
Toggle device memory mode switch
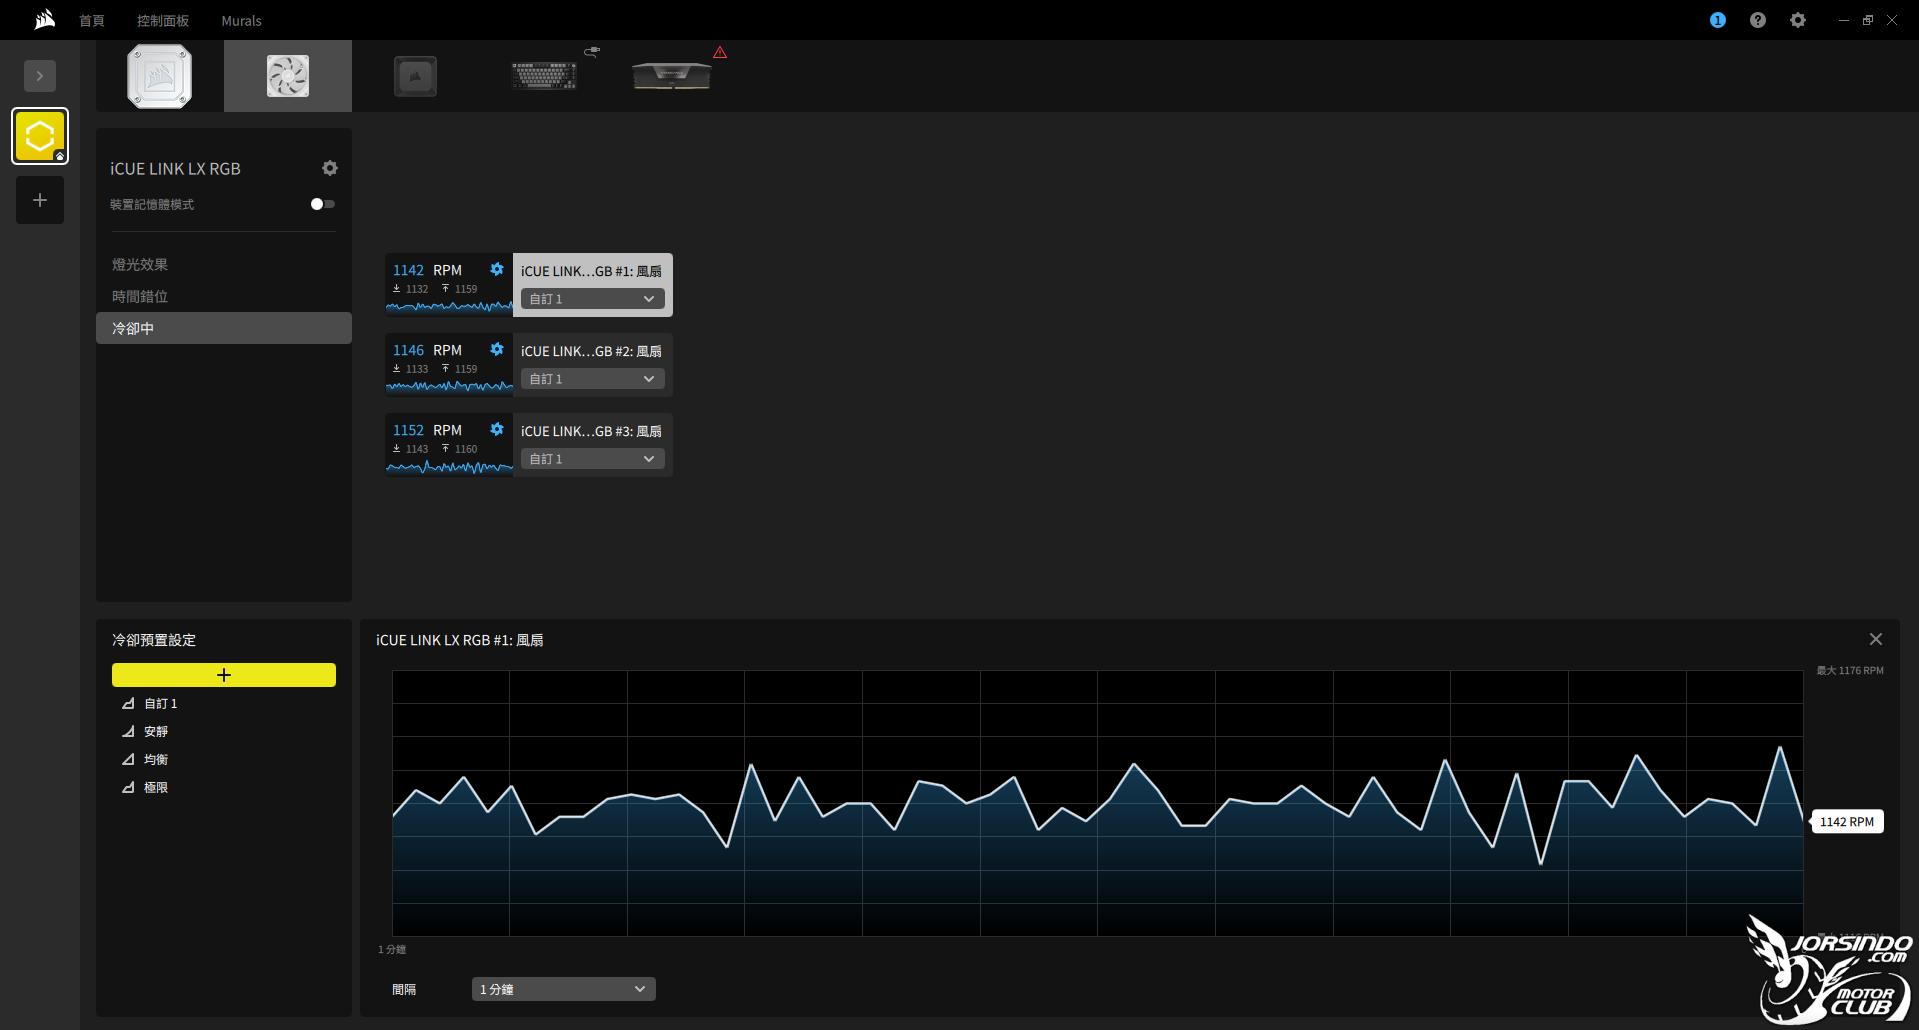[x=322, y=204]
